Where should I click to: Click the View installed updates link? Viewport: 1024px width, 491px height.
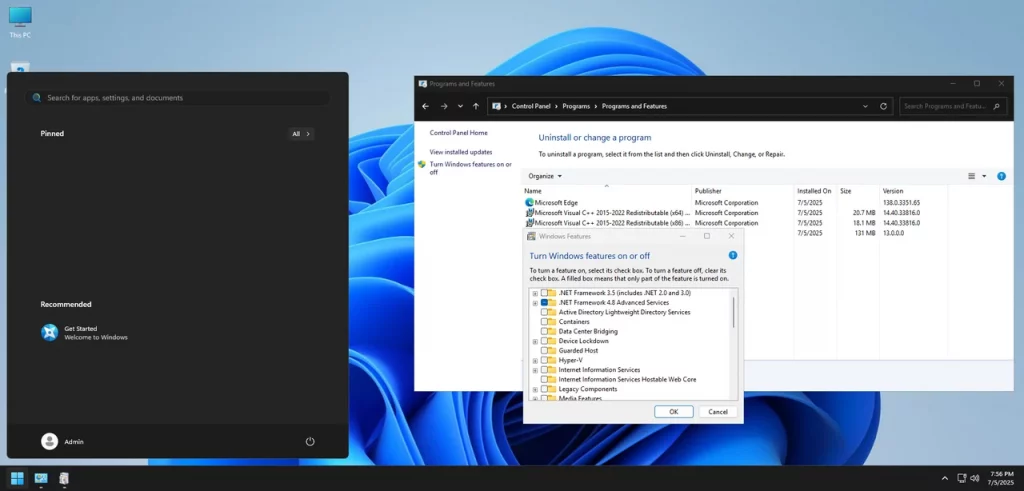pyautogui.click(x=460, y=152)
